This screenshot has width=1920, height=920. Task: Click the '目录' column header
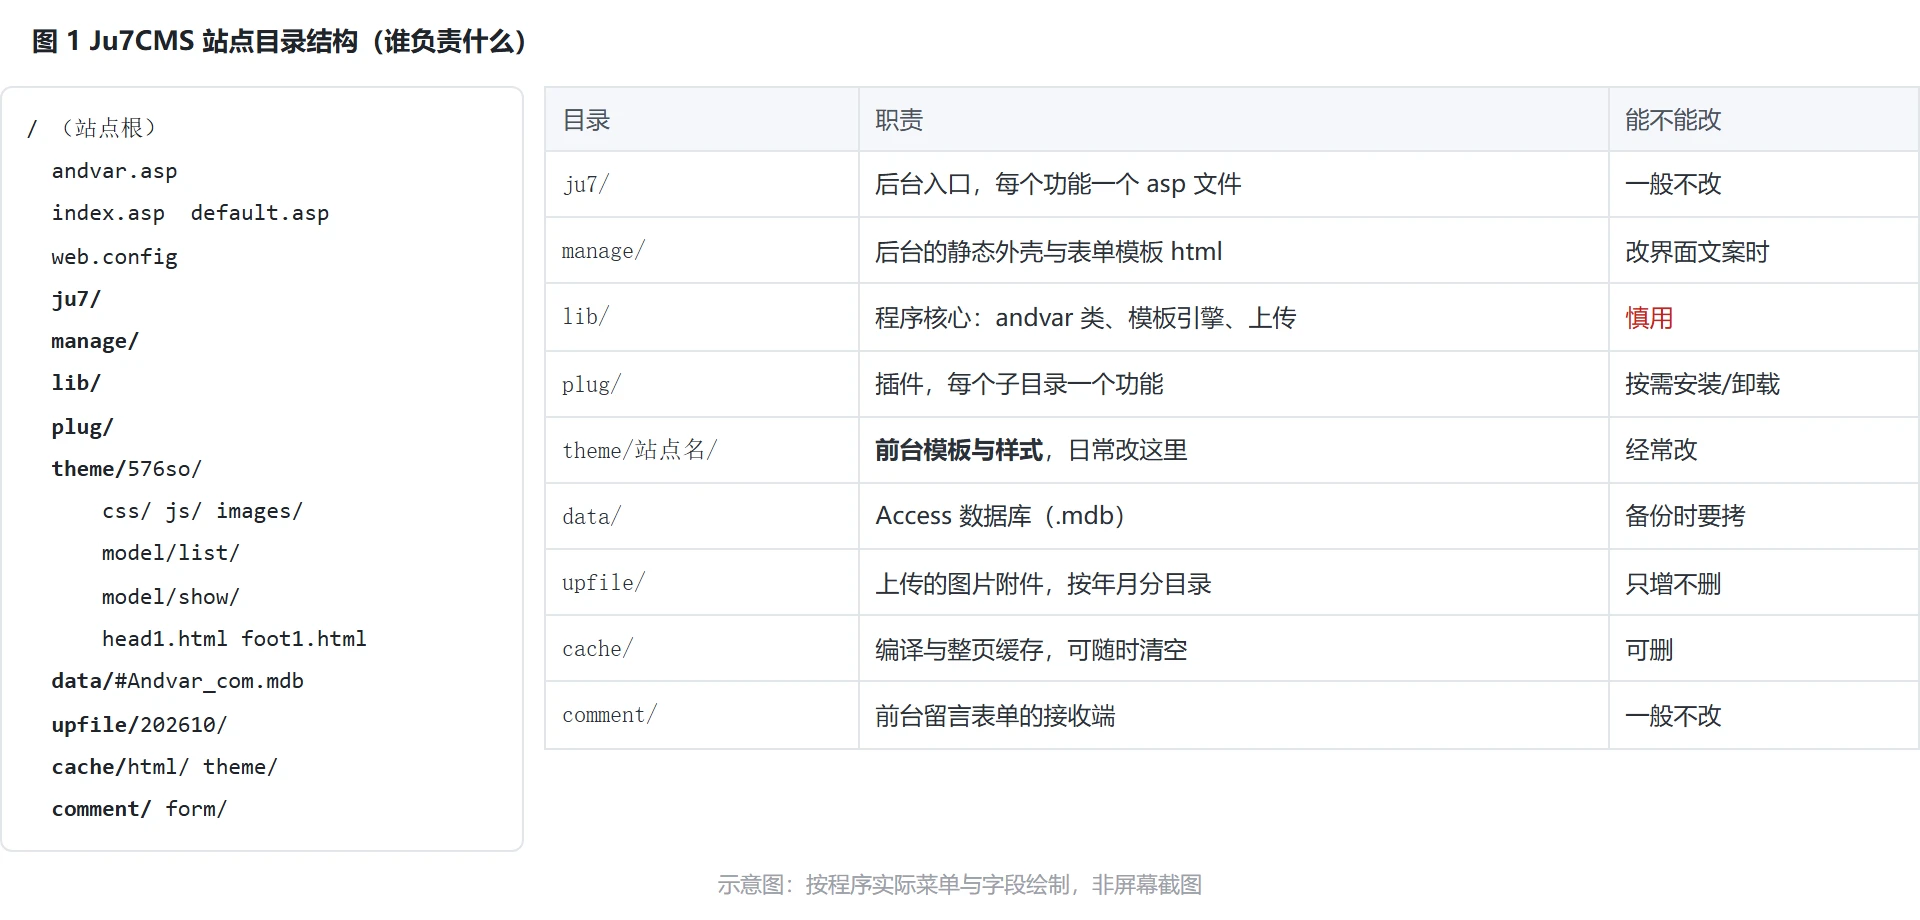point(702,120)
